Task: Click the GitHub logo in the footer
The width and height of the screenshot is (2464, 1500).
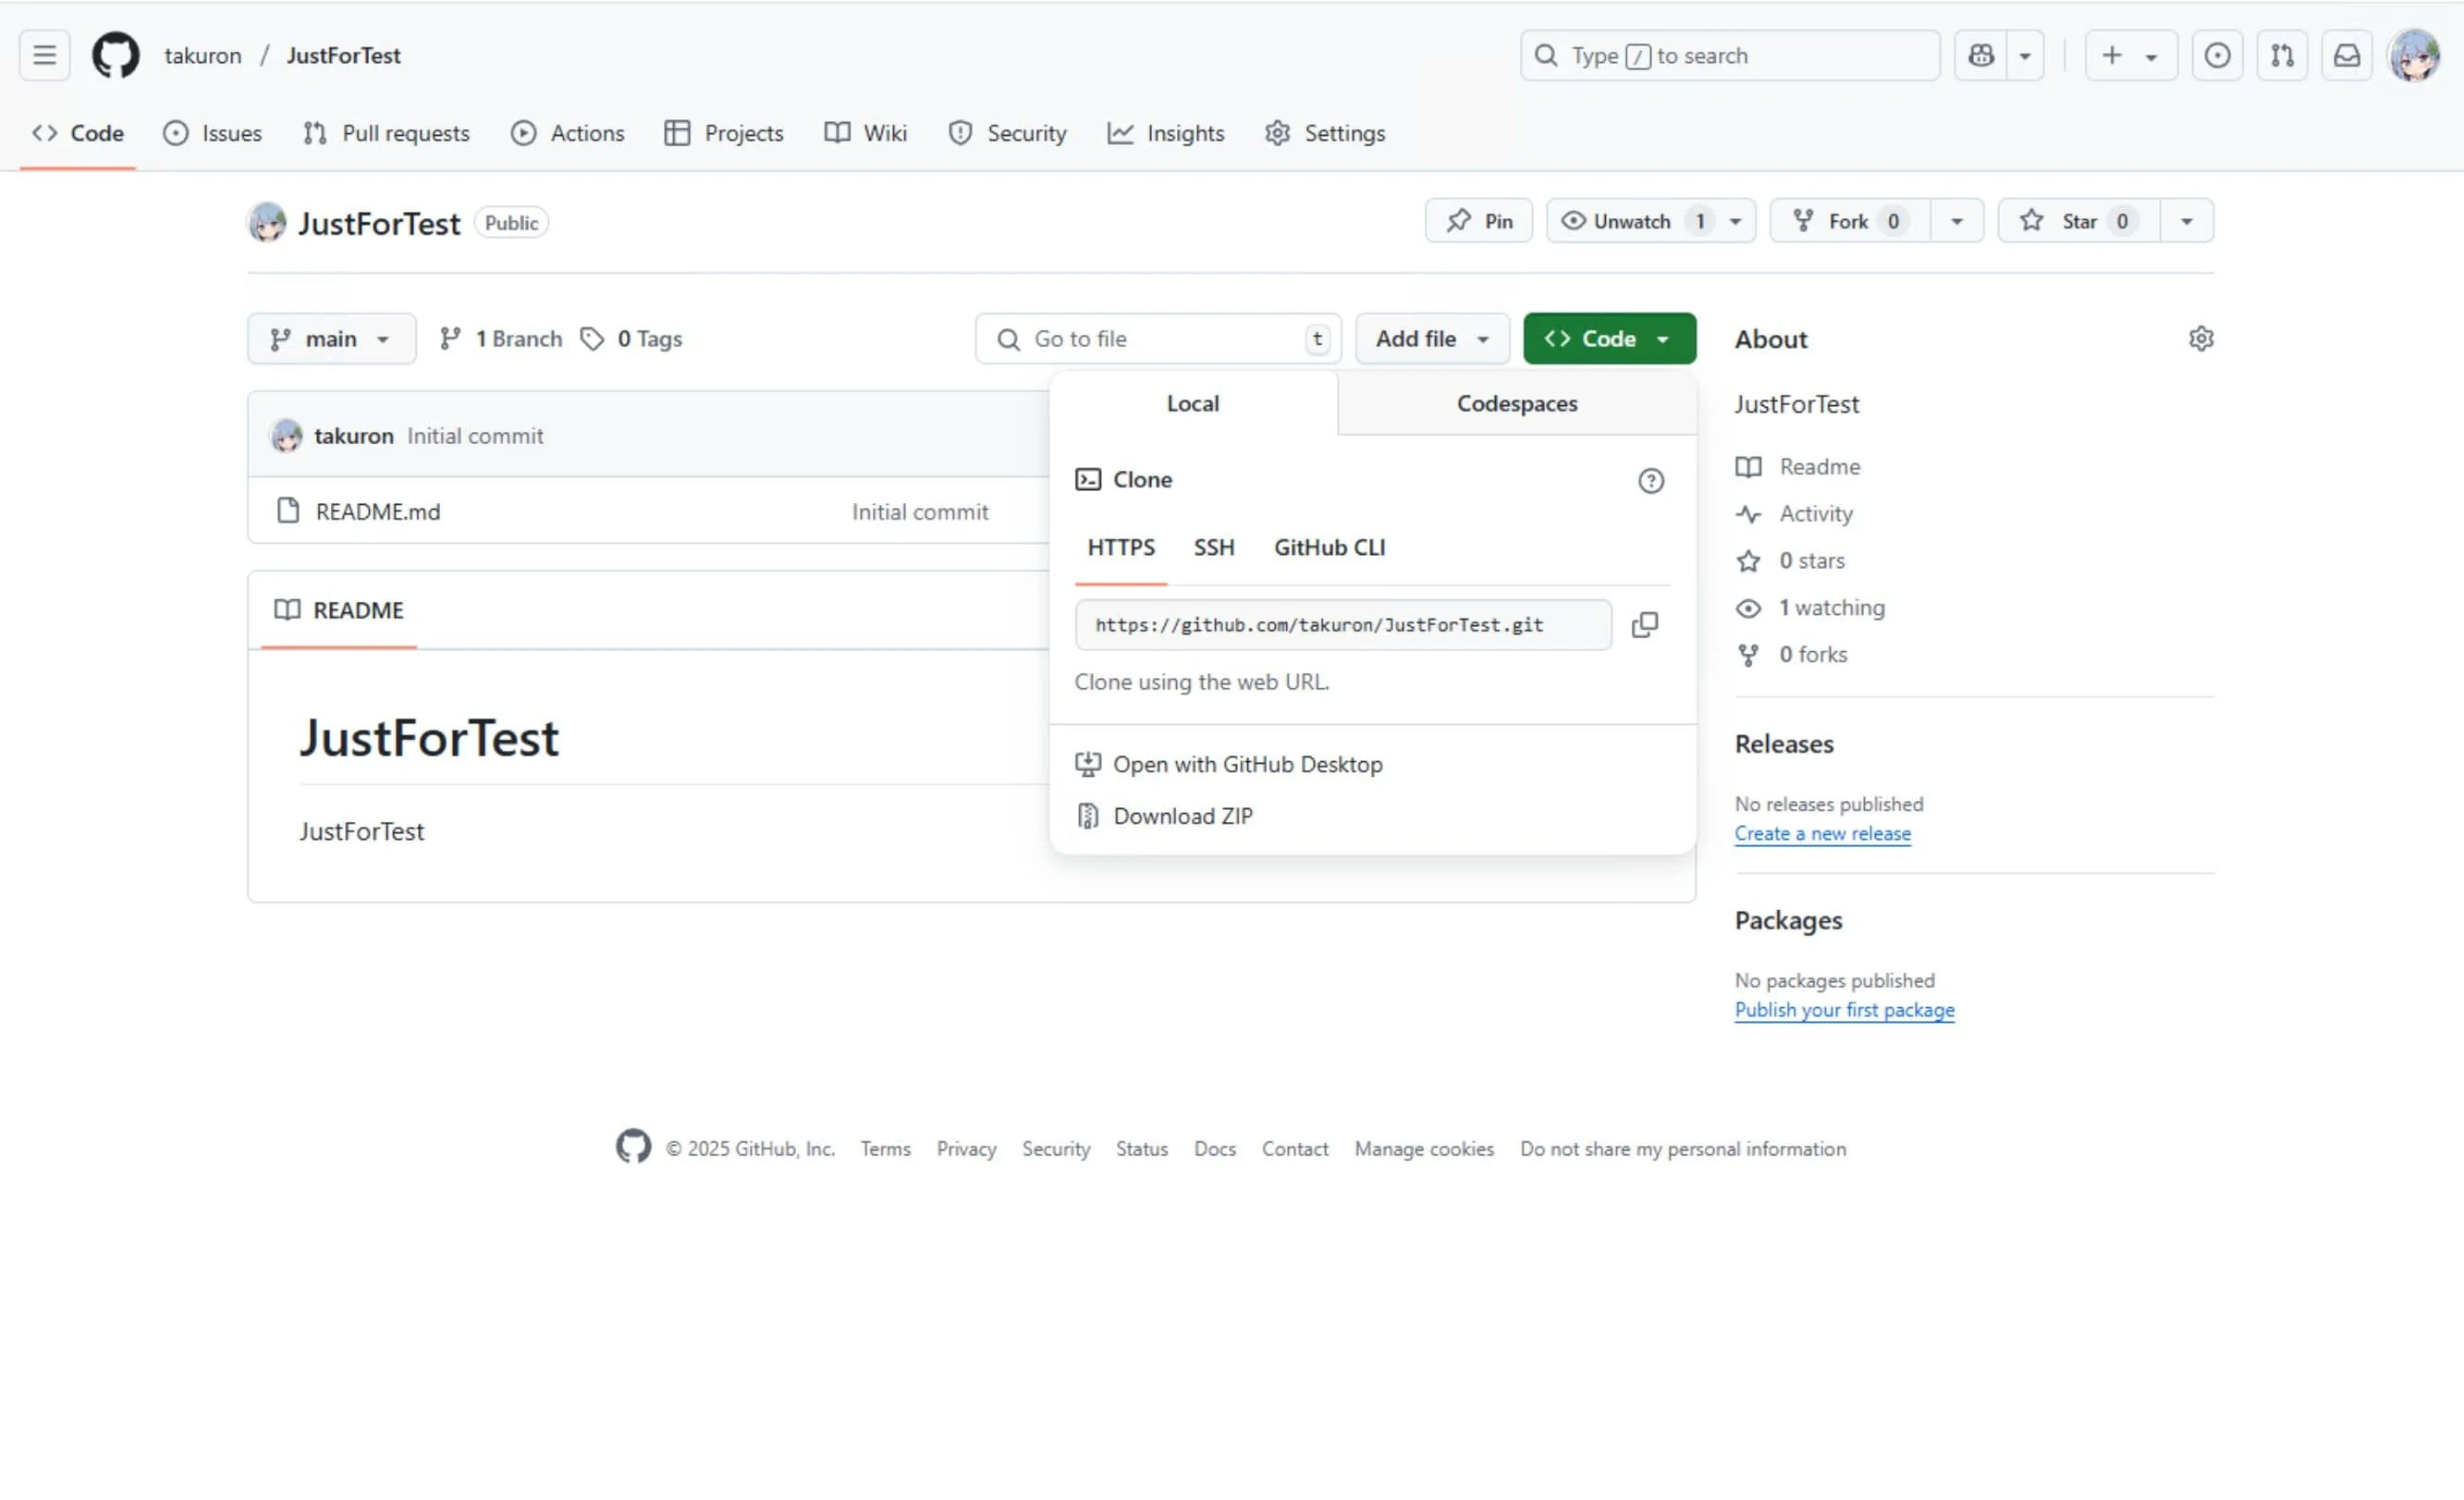Action: click(x=633, y=1146)
